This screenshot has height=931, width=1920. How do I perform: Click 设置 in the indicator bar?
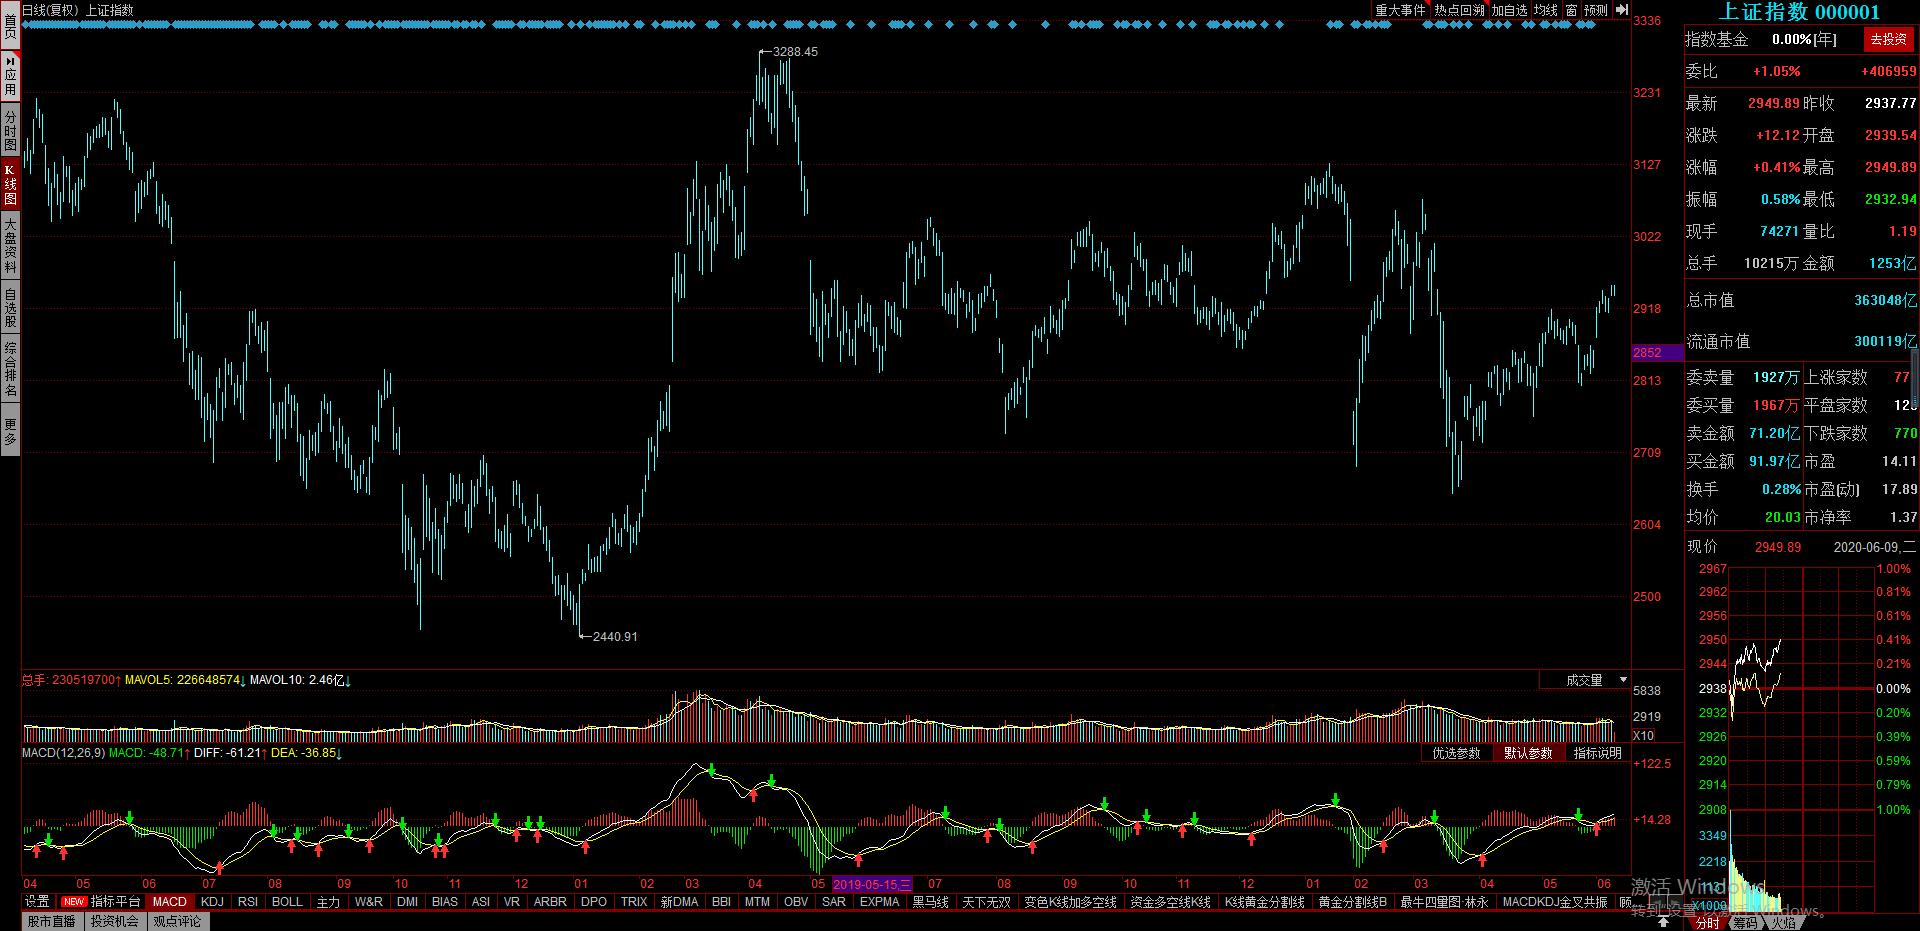(x=37, y=901)
